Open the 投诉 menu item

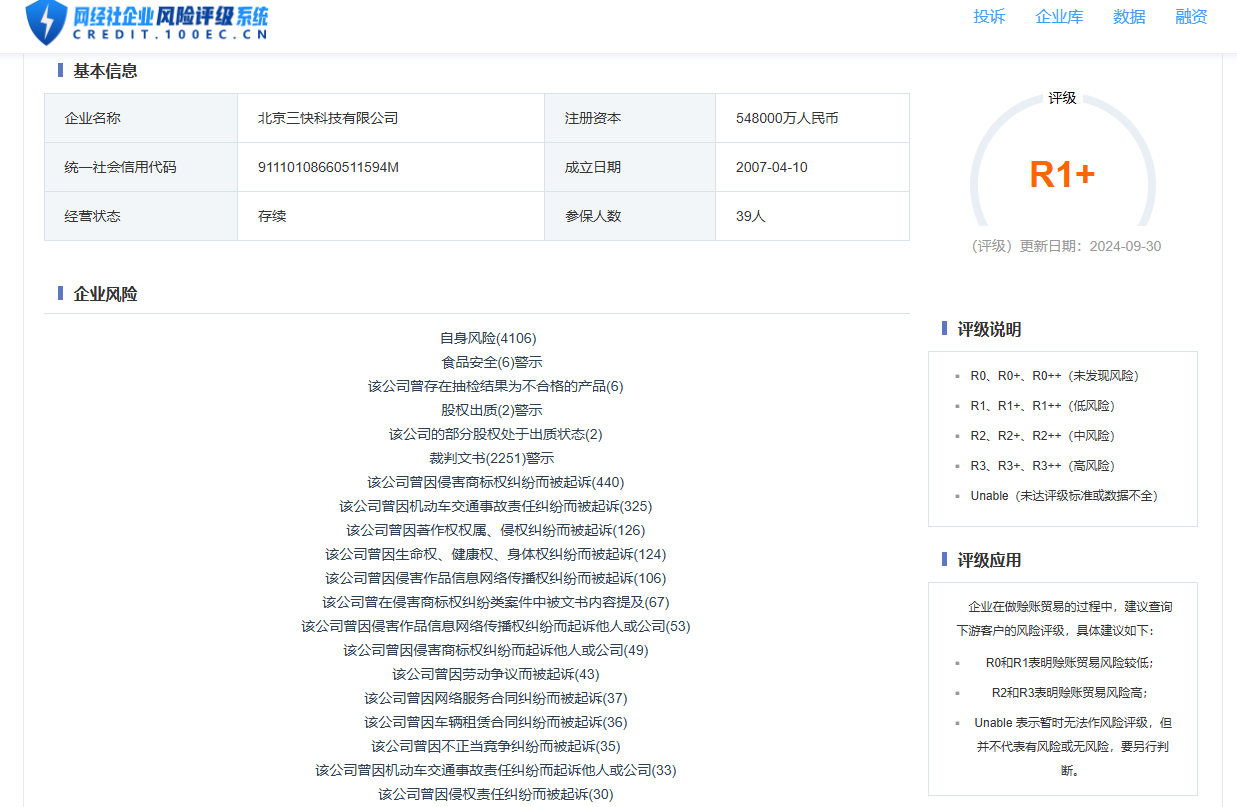tap(989, 17)
